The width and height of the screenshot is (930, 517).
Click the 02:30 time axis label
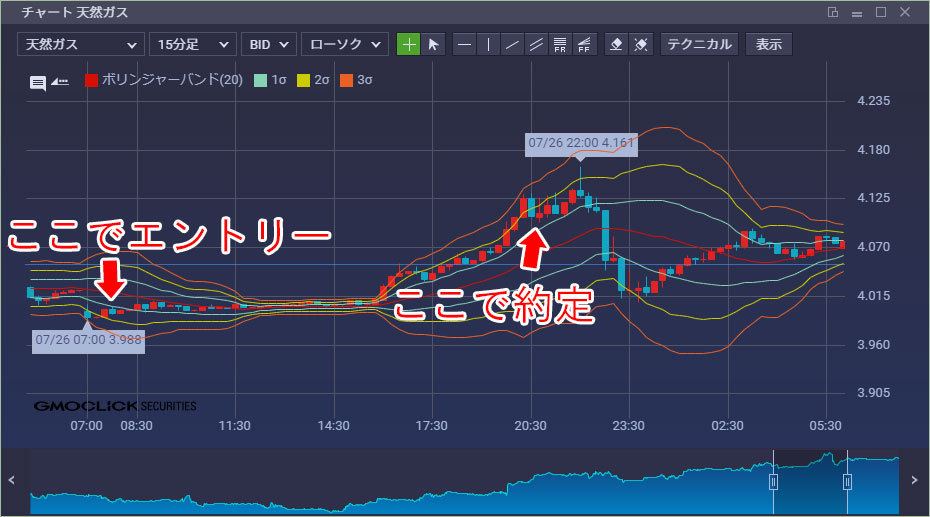click(x=727, y=426)
